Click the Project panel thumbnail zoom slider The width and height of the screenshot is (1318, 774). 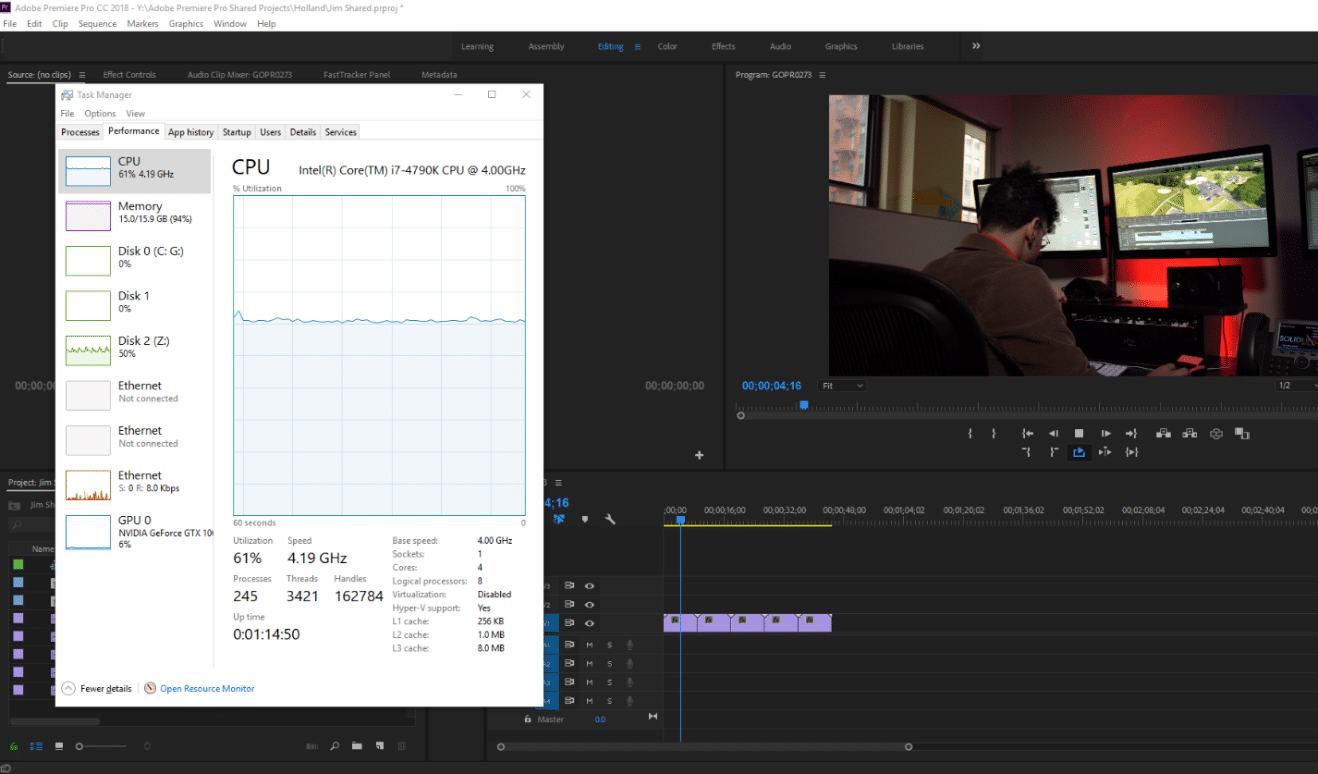80,746
